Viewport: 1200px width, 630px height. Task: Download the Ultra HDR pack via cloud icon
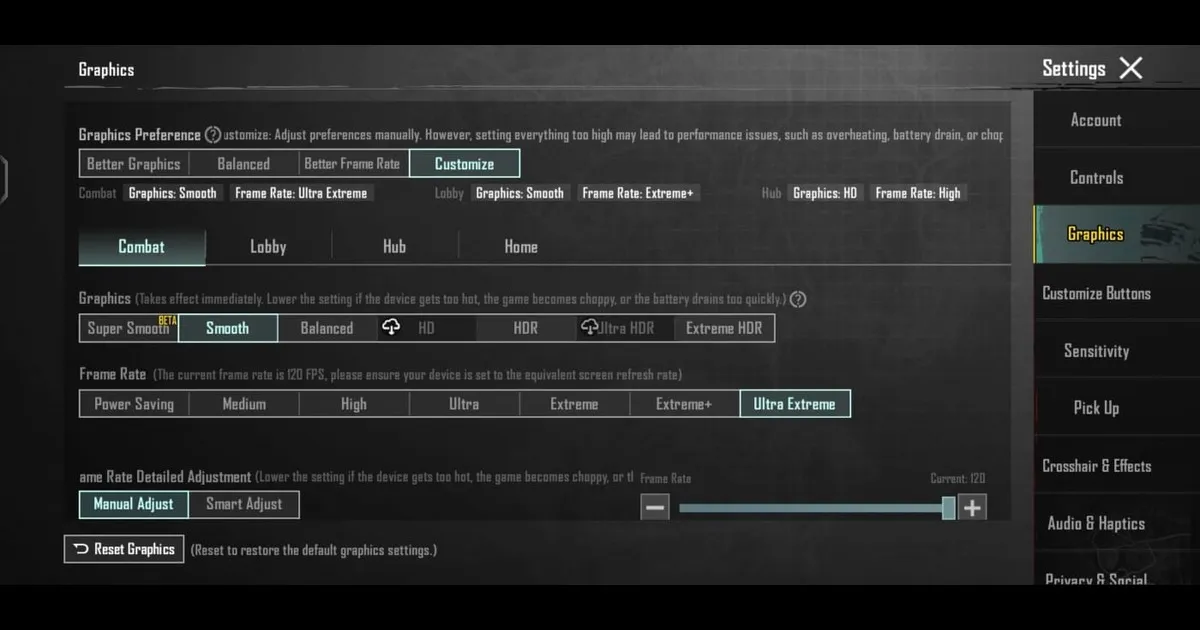(x=589, y=327)
